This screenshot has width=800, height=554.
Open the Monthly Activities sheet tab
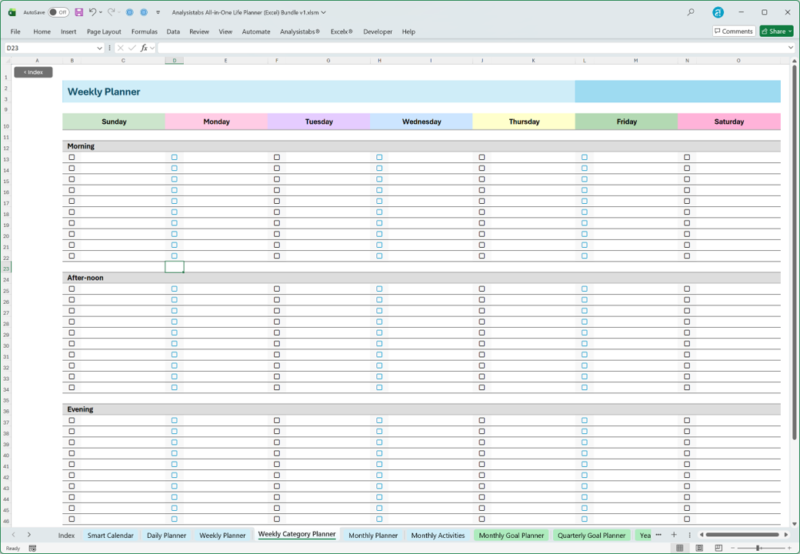pos(438,535)
